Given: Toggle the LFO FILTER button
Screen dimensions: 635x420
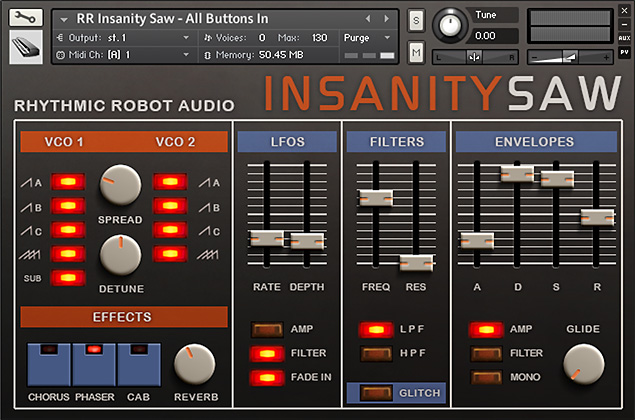Looking at the screenshot, I should [x=267, y=354].
